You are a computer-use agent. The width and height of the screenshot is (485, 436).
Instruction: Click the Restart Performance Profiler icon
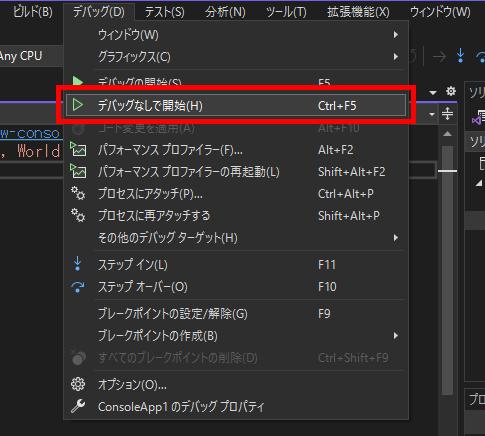pos(78,172)
